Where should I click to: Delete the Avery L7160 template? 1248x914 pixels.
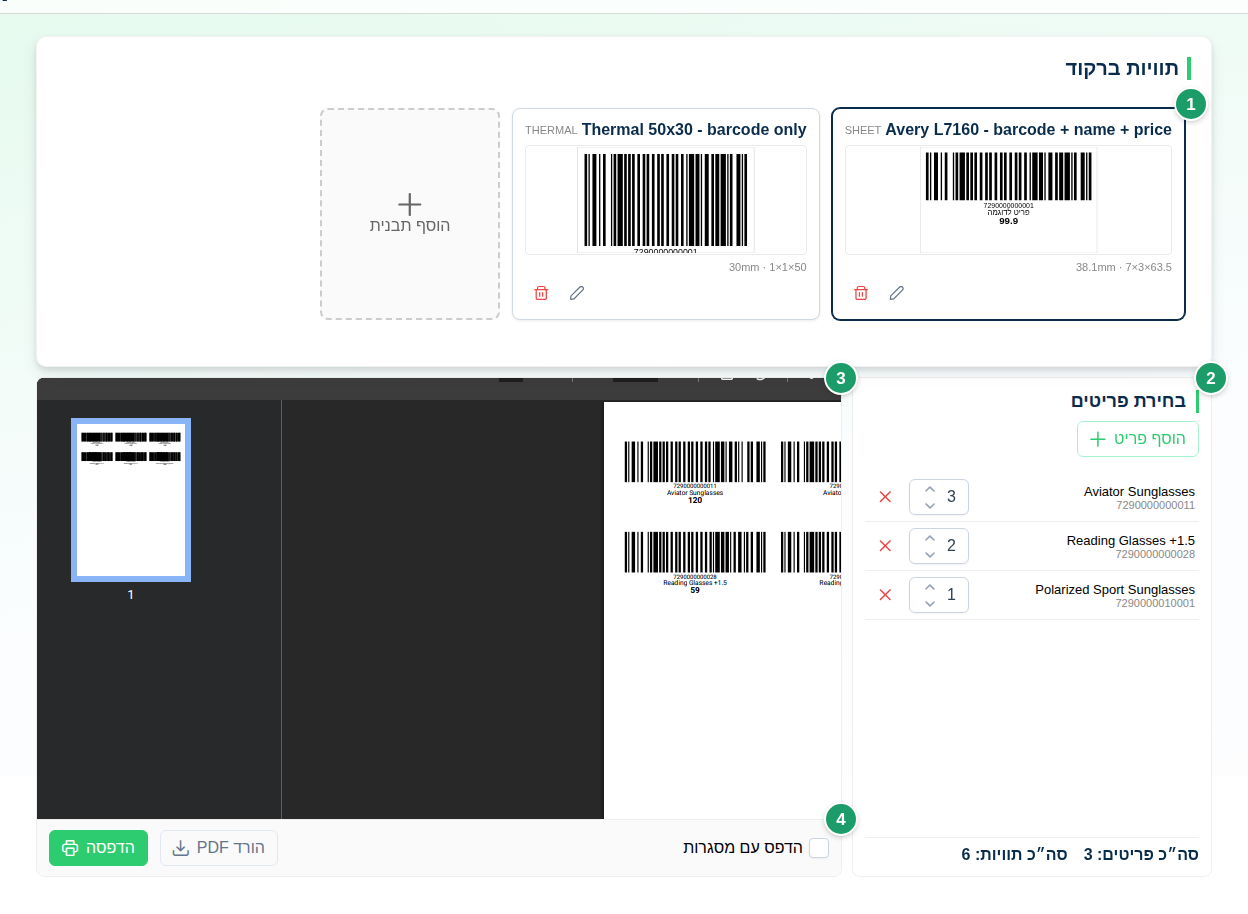tap(861, 293)
